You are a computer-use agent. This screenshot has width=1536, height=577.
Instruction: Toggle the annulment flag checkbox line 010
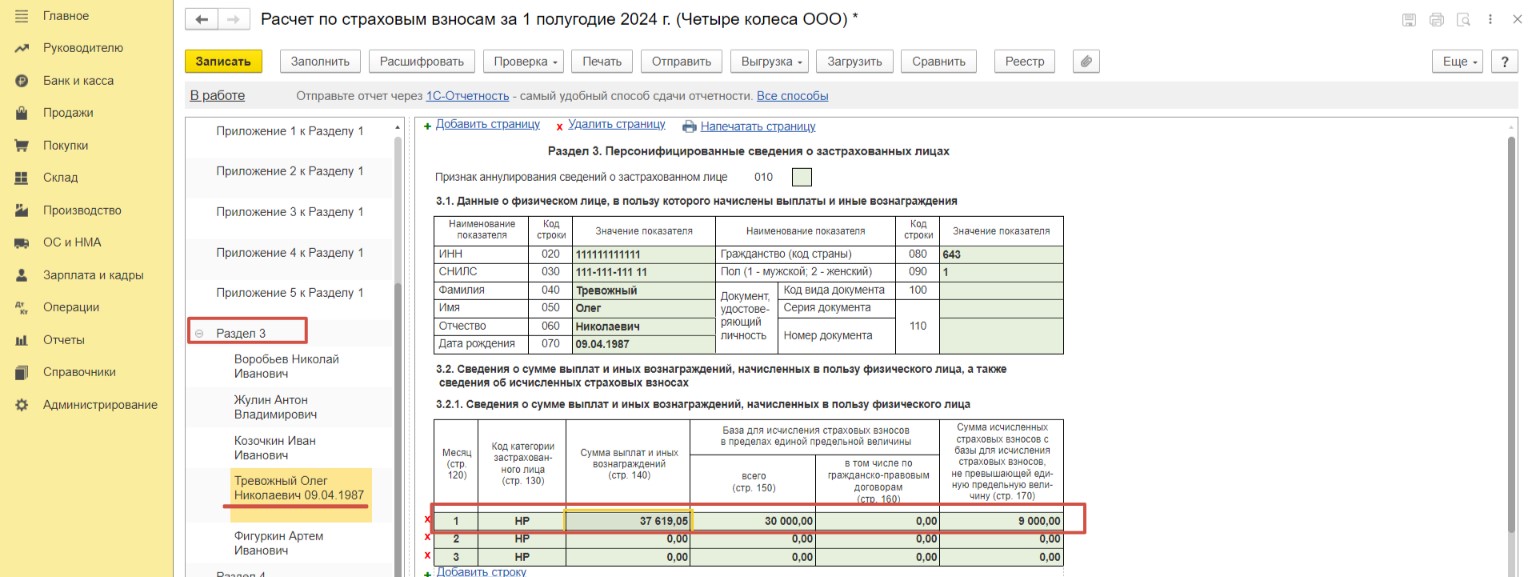(802, 178)
